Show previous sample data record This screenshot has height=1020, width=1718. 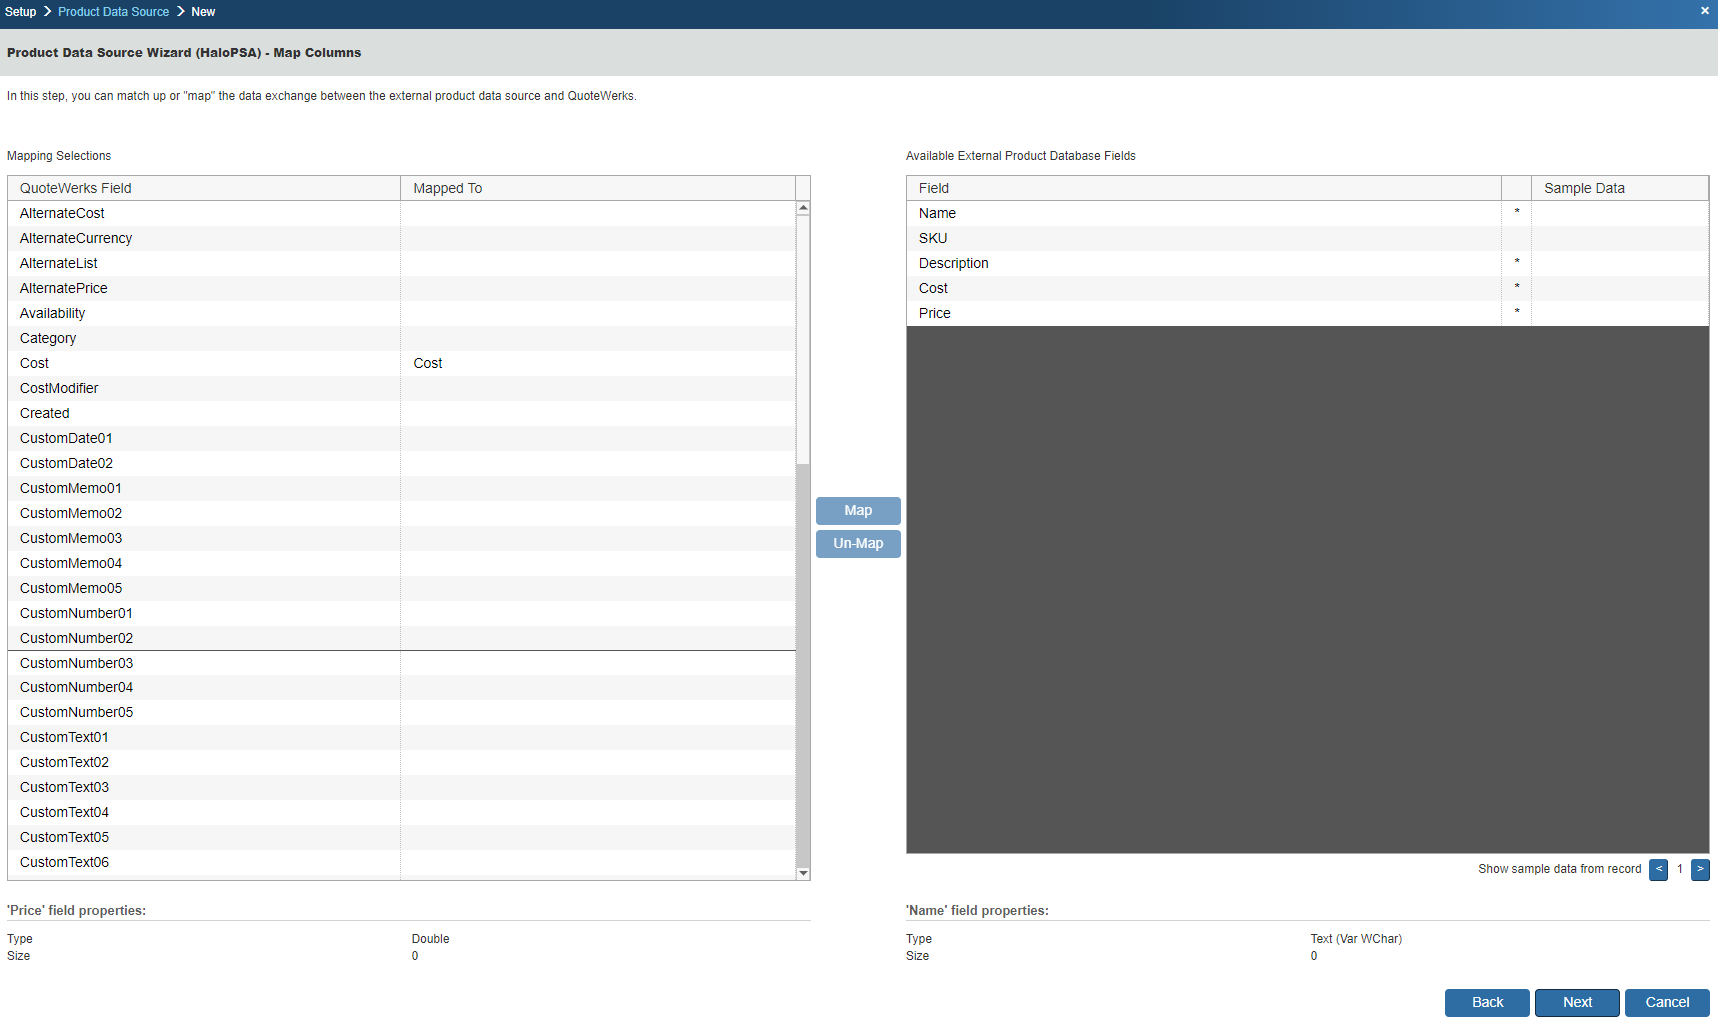click(1658, 870)
